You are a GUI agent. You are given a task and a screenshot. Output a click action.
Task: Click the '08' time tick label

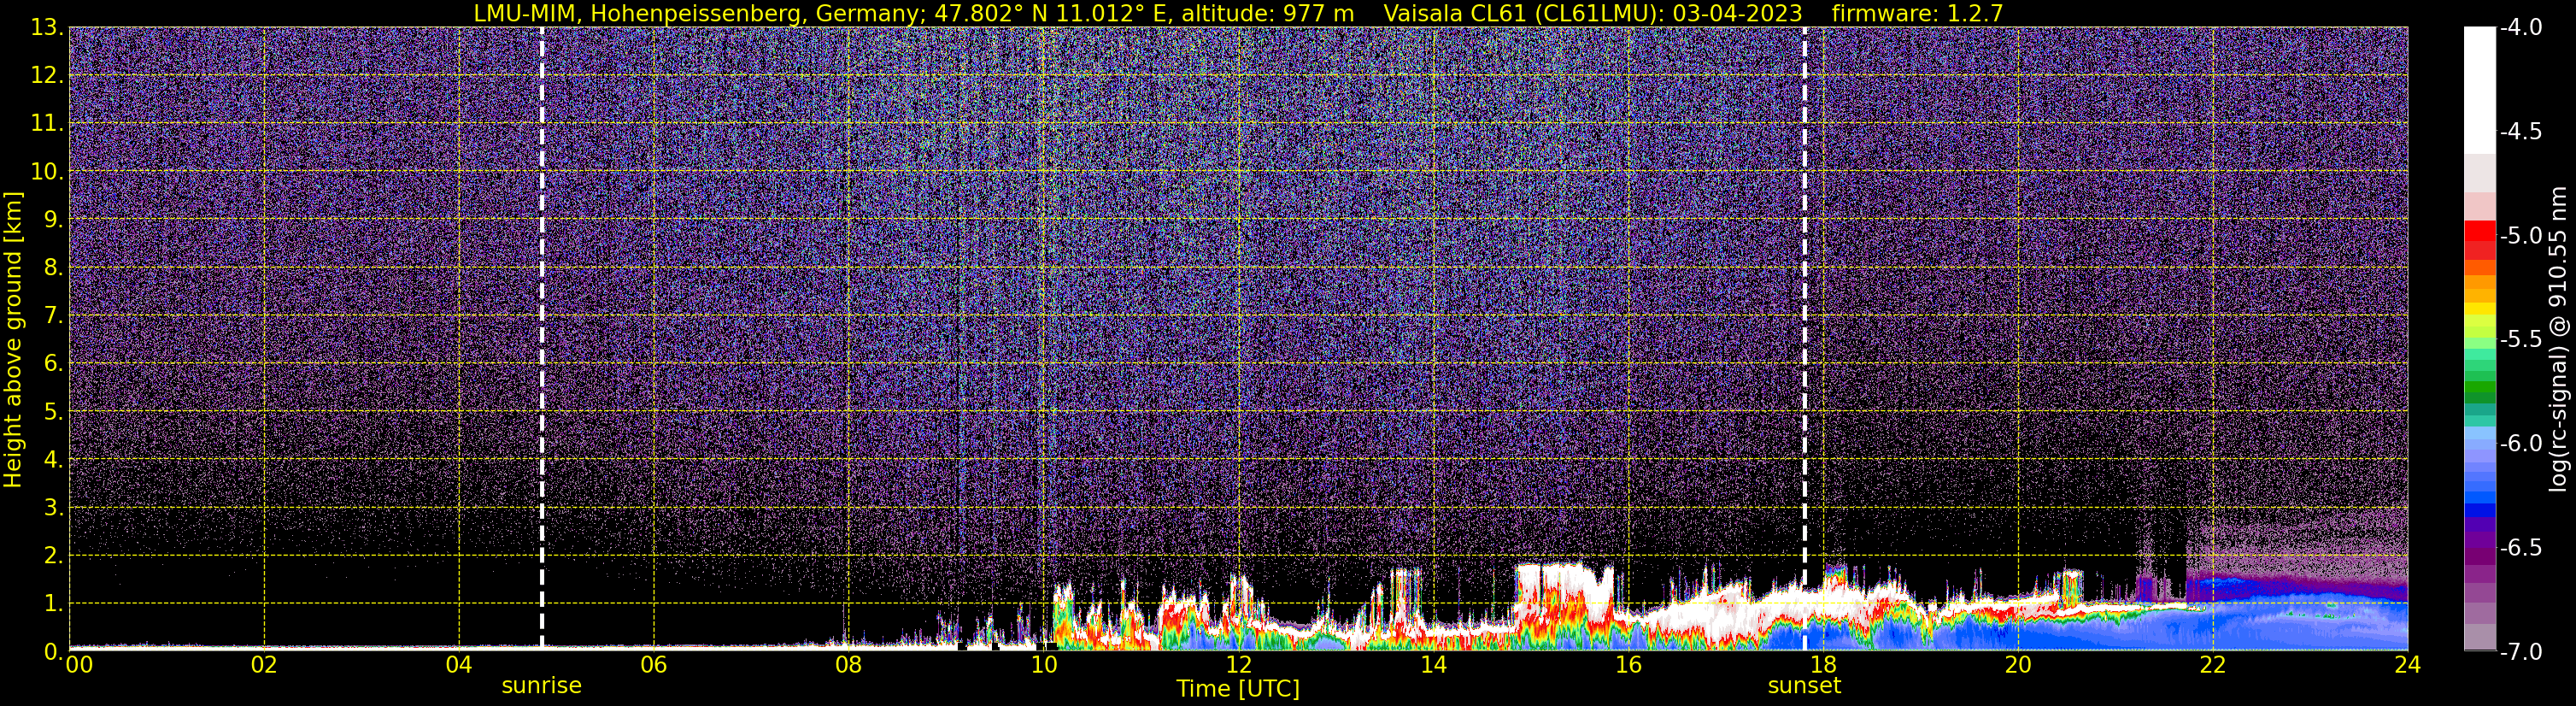click(x=849, y=665)
